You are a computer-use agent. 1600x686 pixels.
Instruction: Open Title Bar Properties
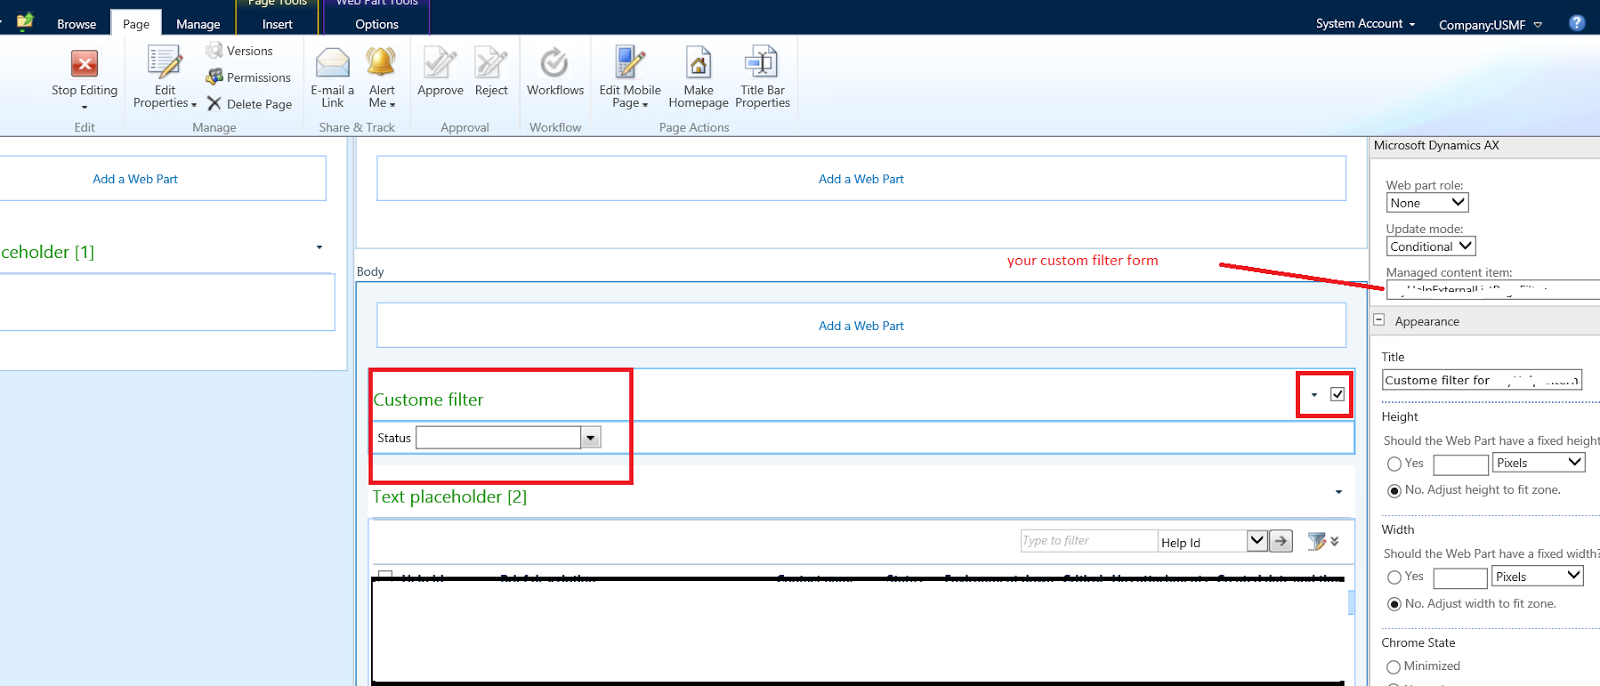click(x=762, y=78)
